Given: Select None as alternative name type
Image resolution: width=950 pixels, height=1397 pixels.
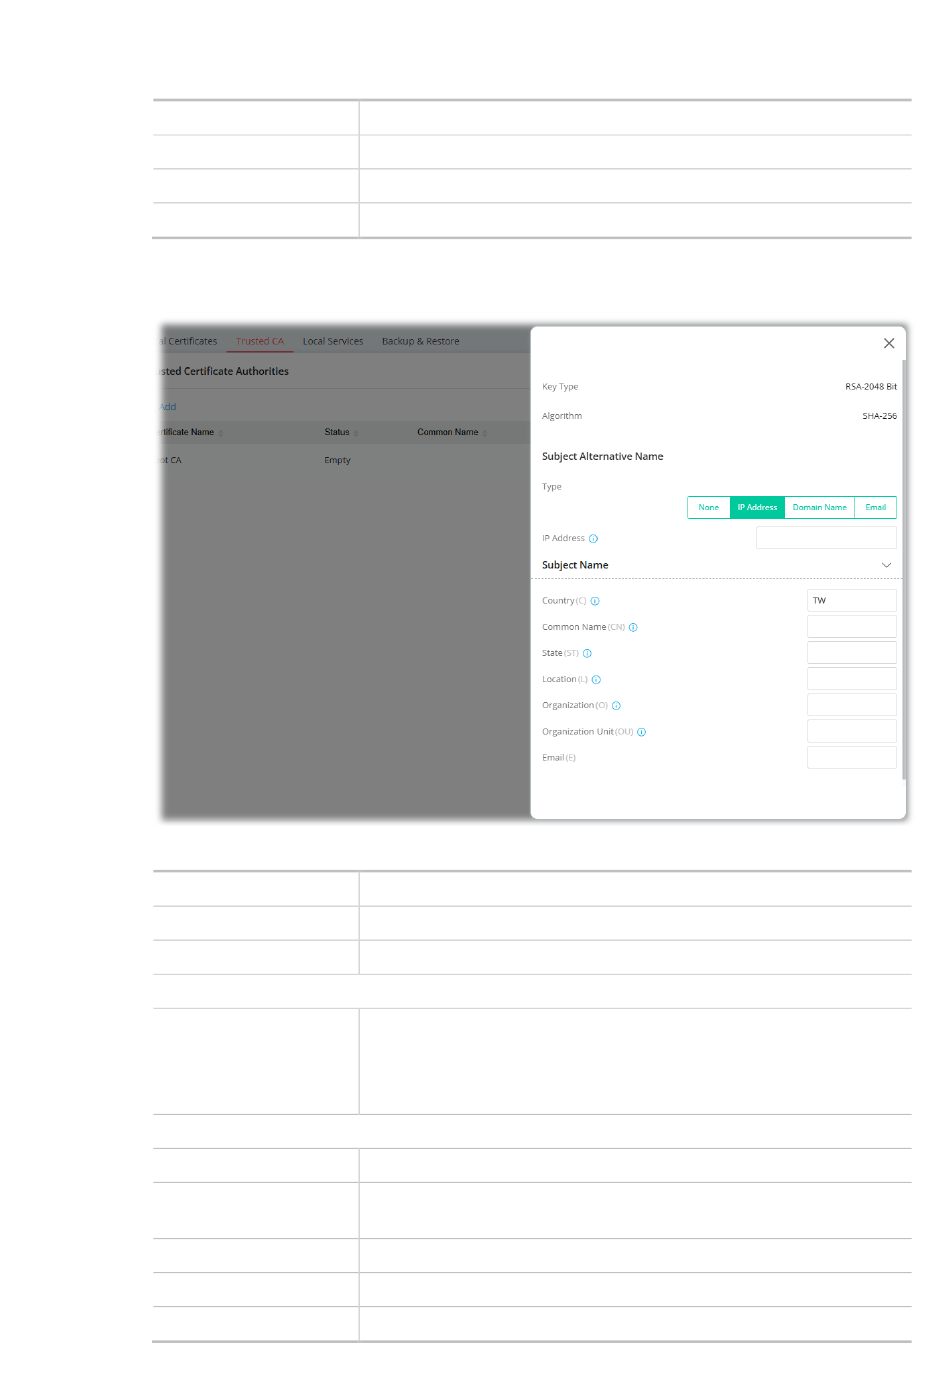Looking at the screenshot, I should click(708, 507).
